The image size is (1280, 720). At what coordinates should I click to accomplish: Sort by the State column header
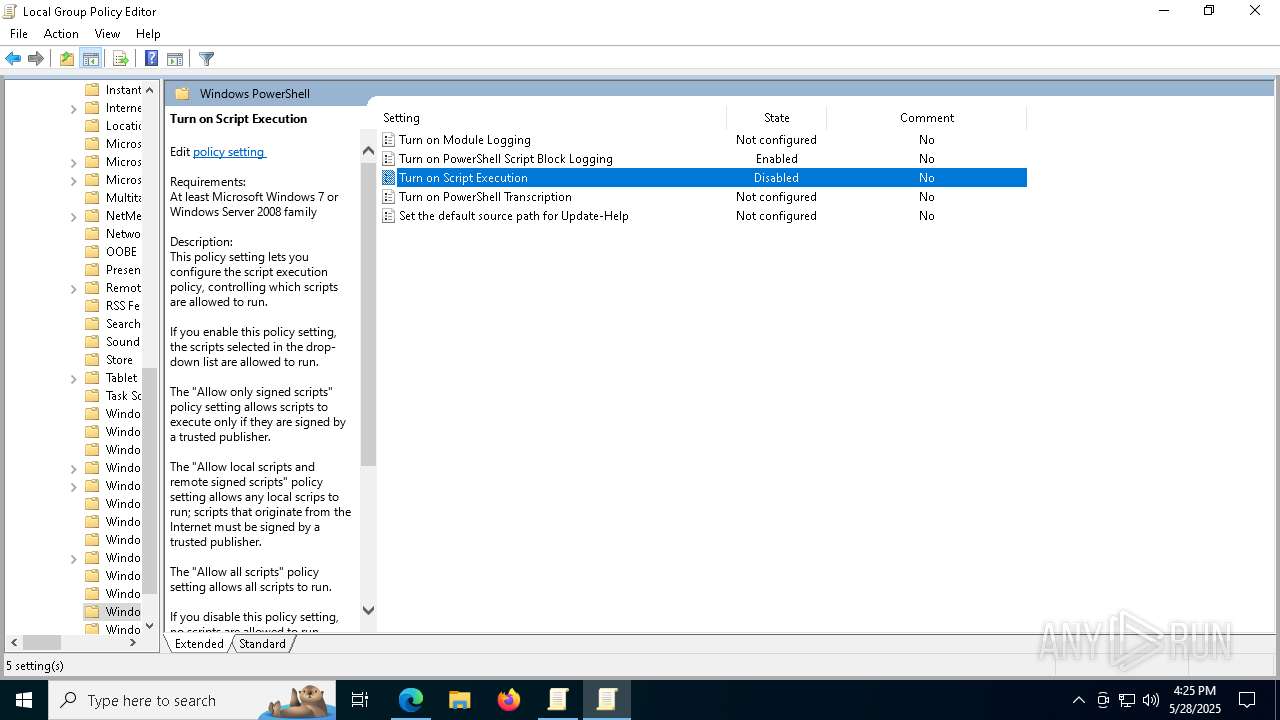pos(776,118)
